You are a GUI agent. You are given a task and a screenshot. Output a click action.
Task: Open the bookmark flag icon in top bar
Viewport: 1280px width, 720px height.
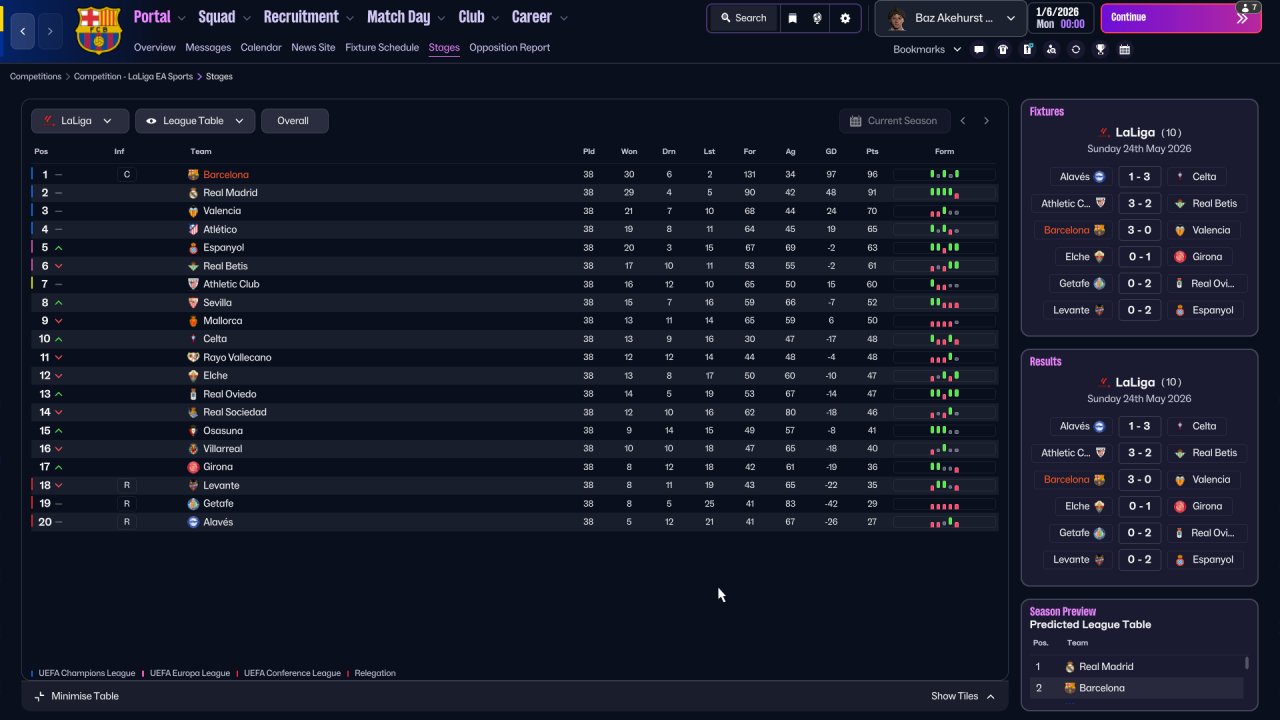pyautogui.click(x=793, y=18)
